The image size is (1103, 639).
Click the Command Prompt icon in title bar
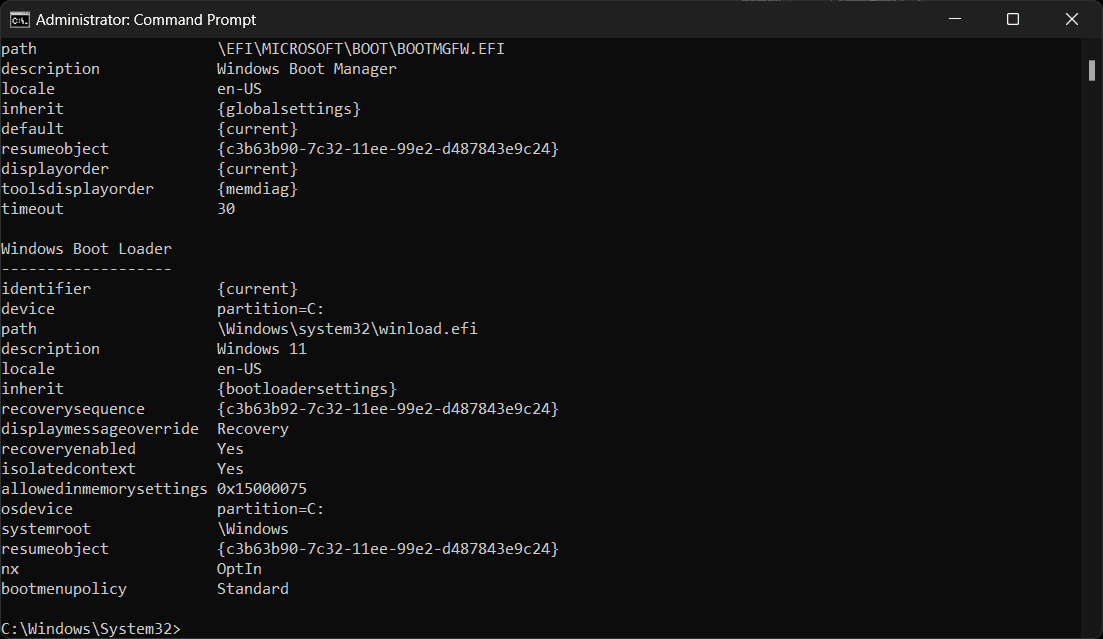click(19, 19)
